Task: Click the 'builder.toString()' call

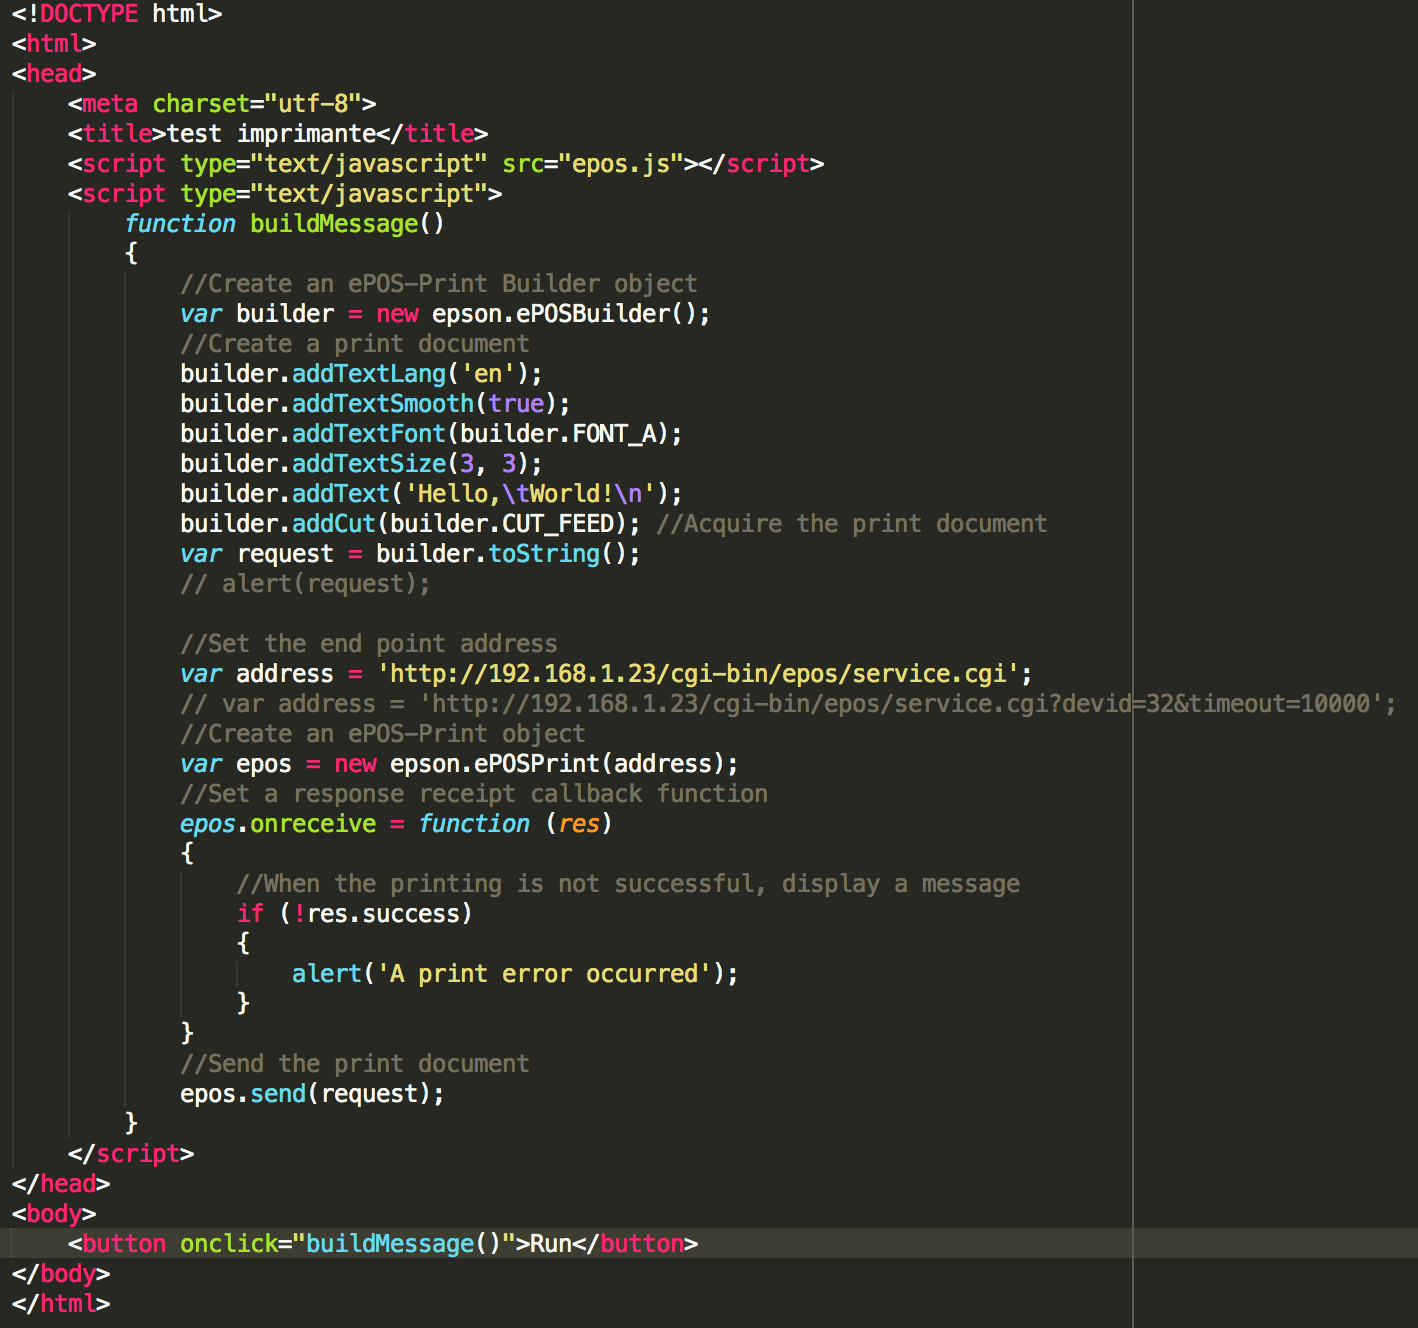Action: pyautogui.click(x=502, y=554)
